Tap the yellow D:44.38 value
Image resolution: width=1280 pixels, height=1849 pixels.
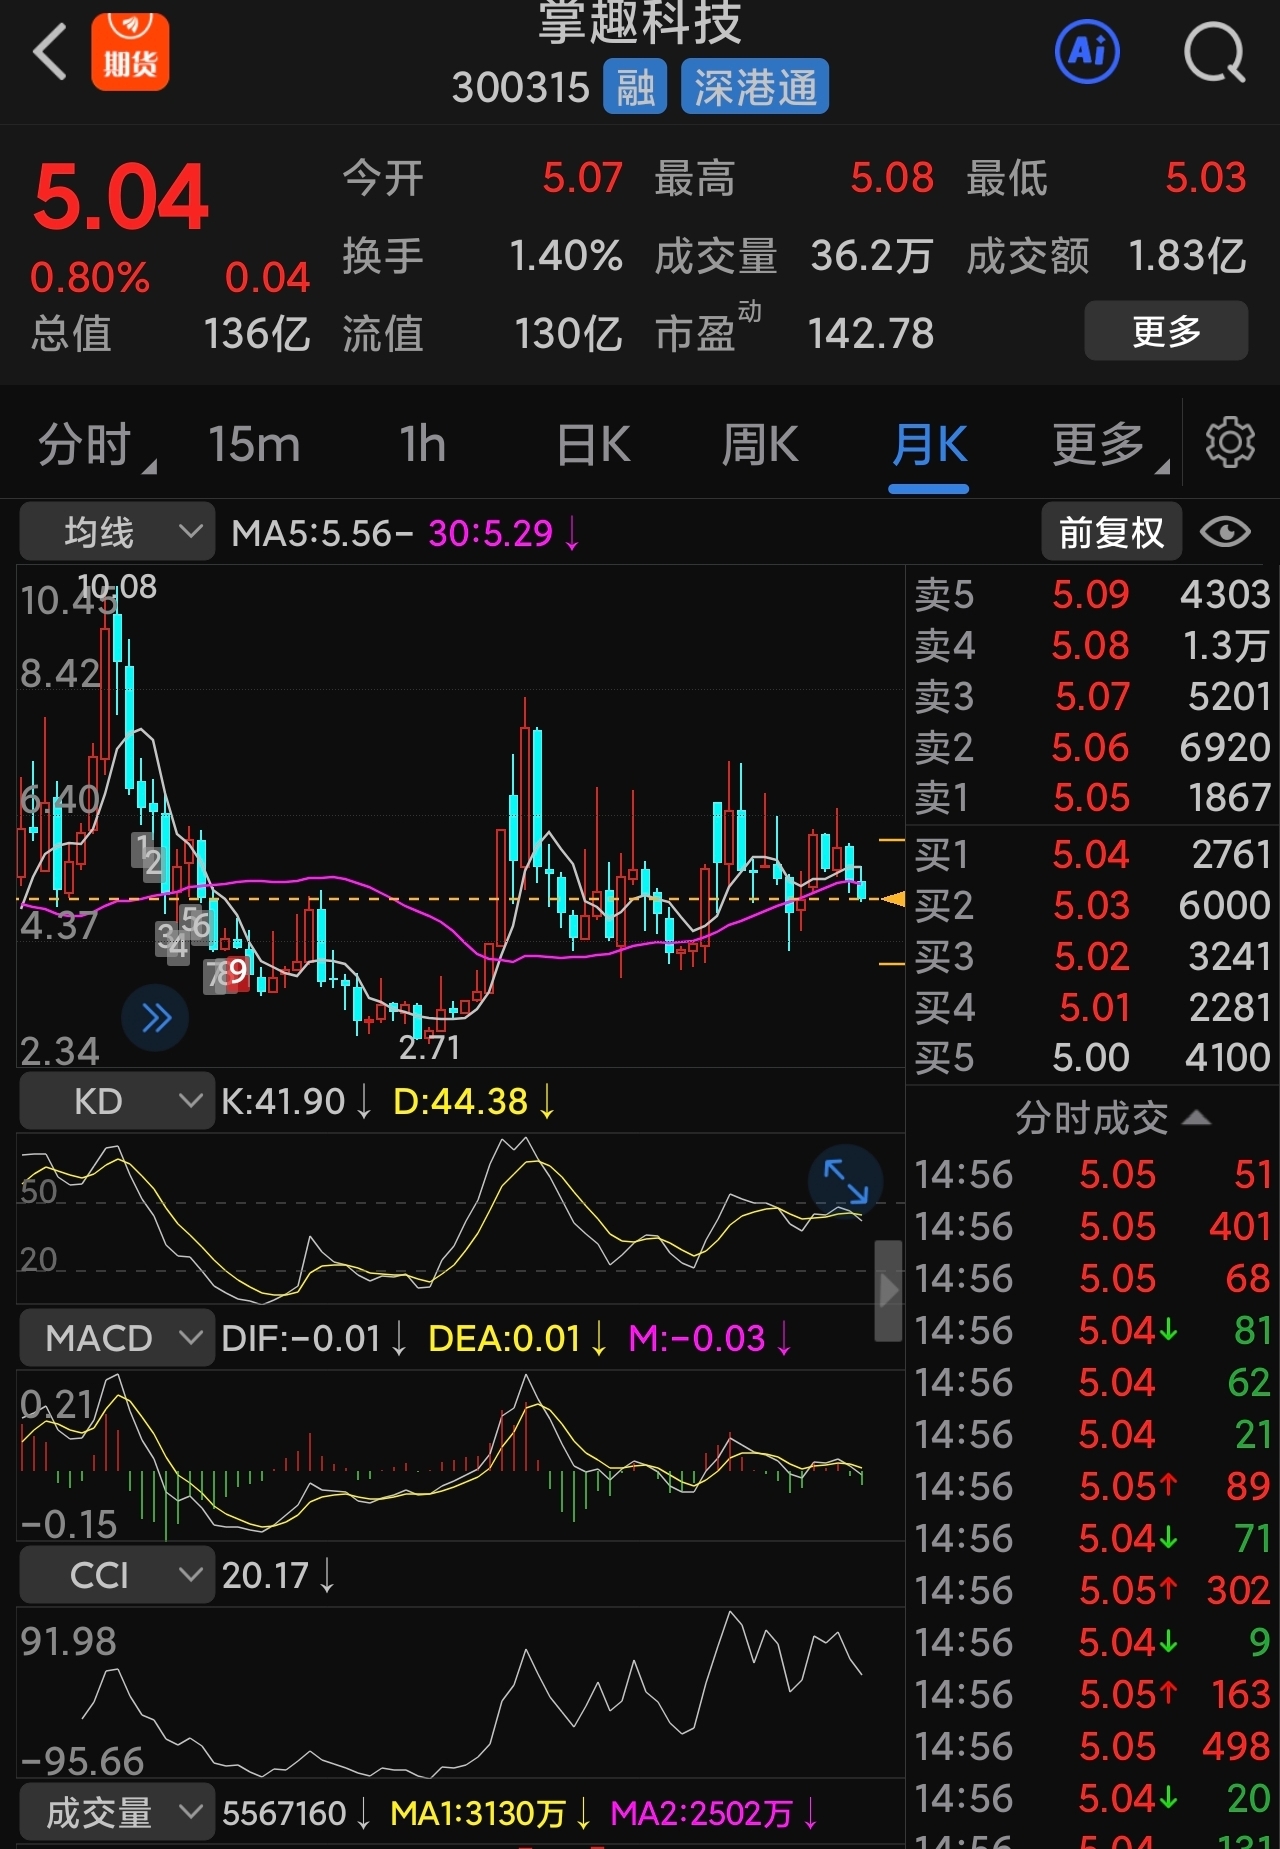coord(460,1101)
